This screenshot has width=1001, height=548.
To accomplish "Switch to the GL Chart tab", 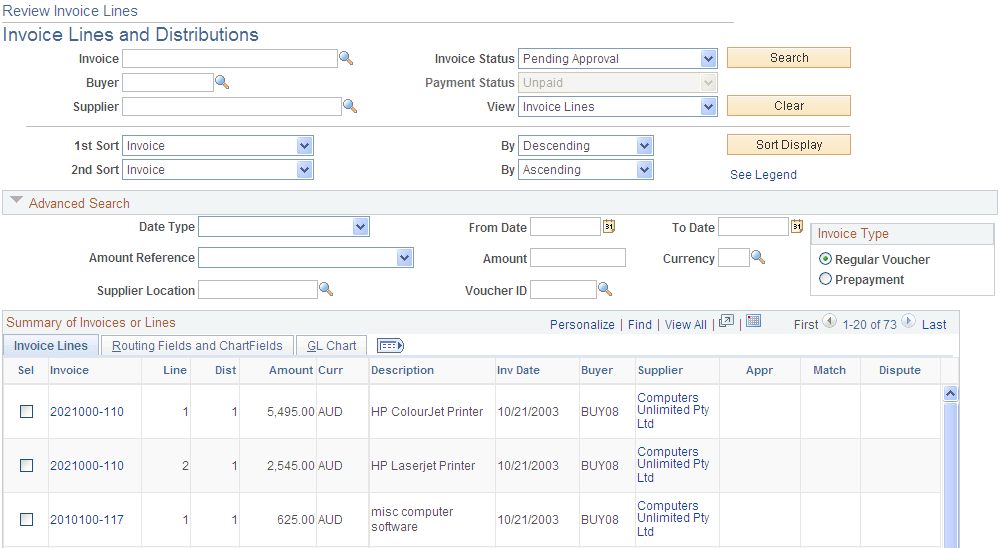I will (331, 346).
